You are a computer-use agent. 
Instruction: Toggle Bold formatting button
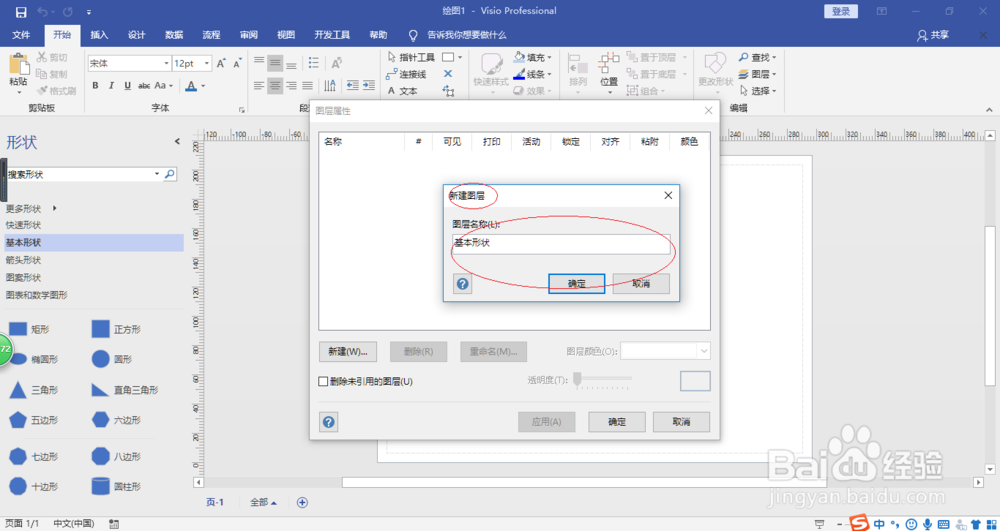(95, 85)
